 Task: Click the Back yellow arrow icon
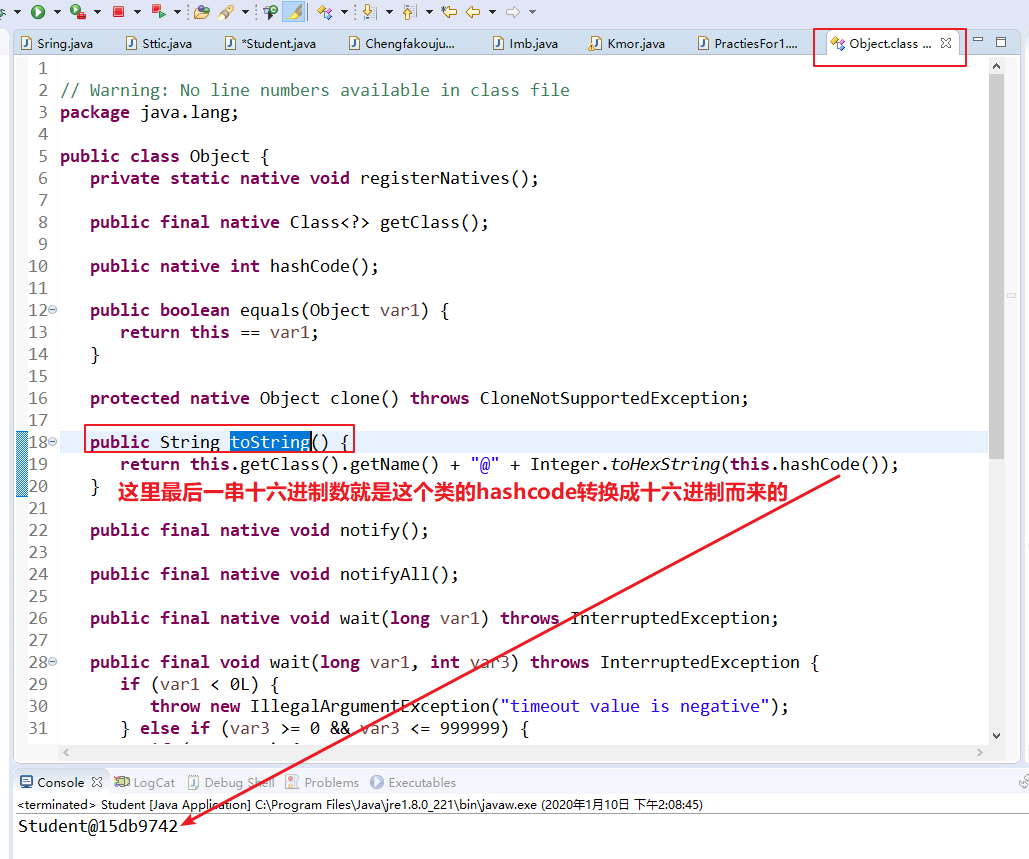472,12
